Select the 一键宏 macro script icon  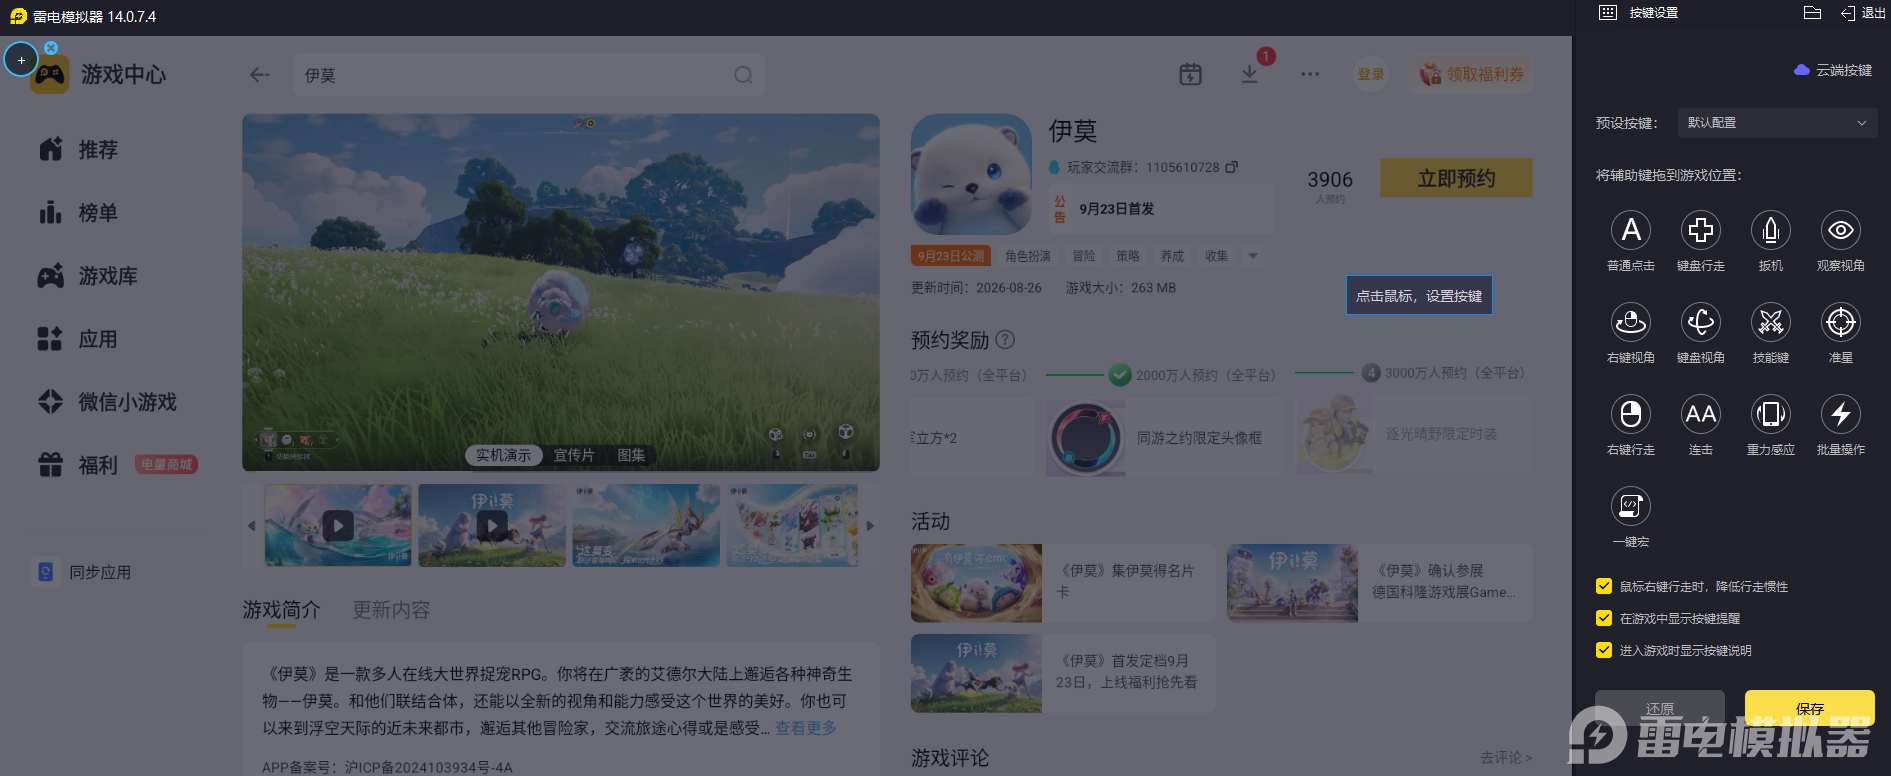click(1631, 506)
